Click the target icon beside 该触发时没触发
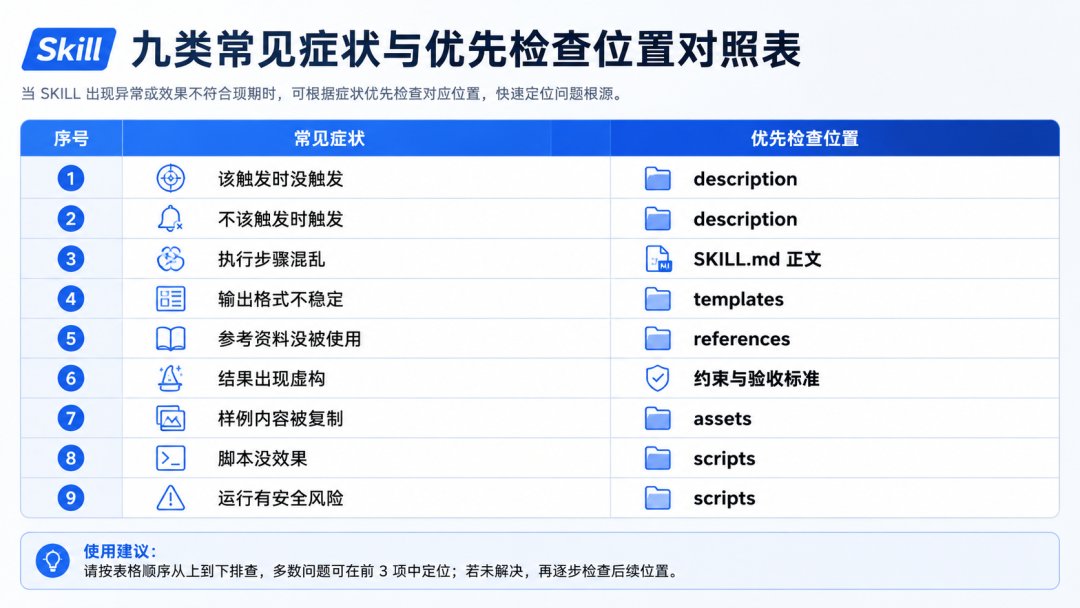This screenshot has height=608, width=1080. click(170, 179)
